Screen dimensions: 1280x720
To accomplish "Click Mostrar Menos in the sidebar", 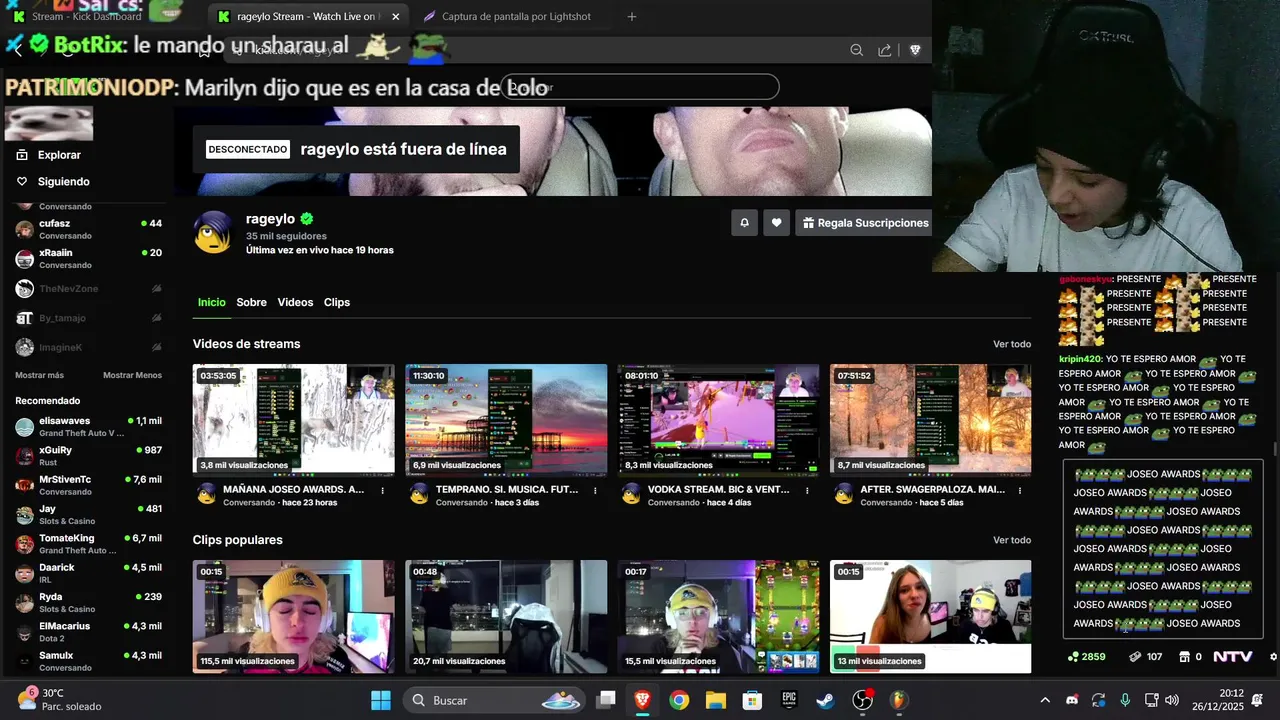I will (x=132, y=375).
